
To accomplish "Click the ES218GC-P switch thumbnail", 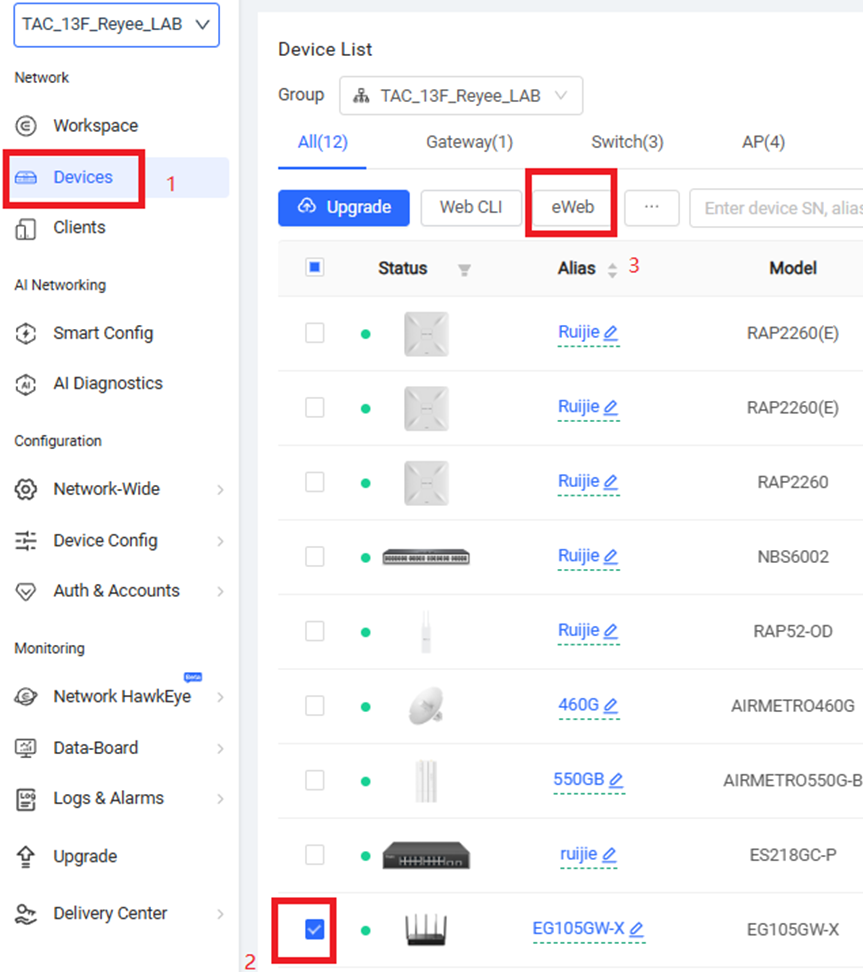I will [426, 855].
